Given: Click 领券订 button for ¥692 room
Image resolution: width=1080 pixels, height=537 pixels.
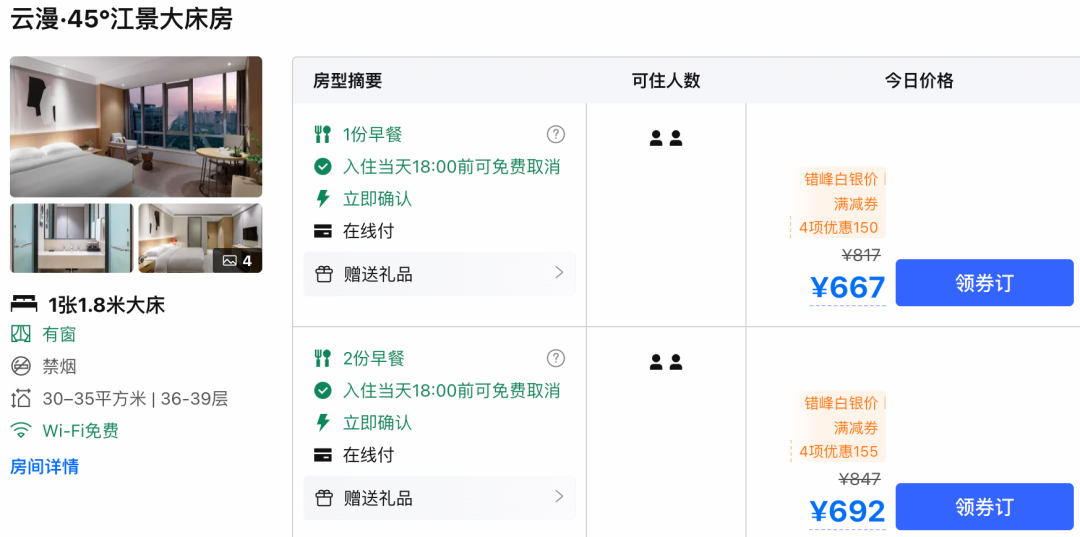Looking at the screenshot, I should coord(984,507).
